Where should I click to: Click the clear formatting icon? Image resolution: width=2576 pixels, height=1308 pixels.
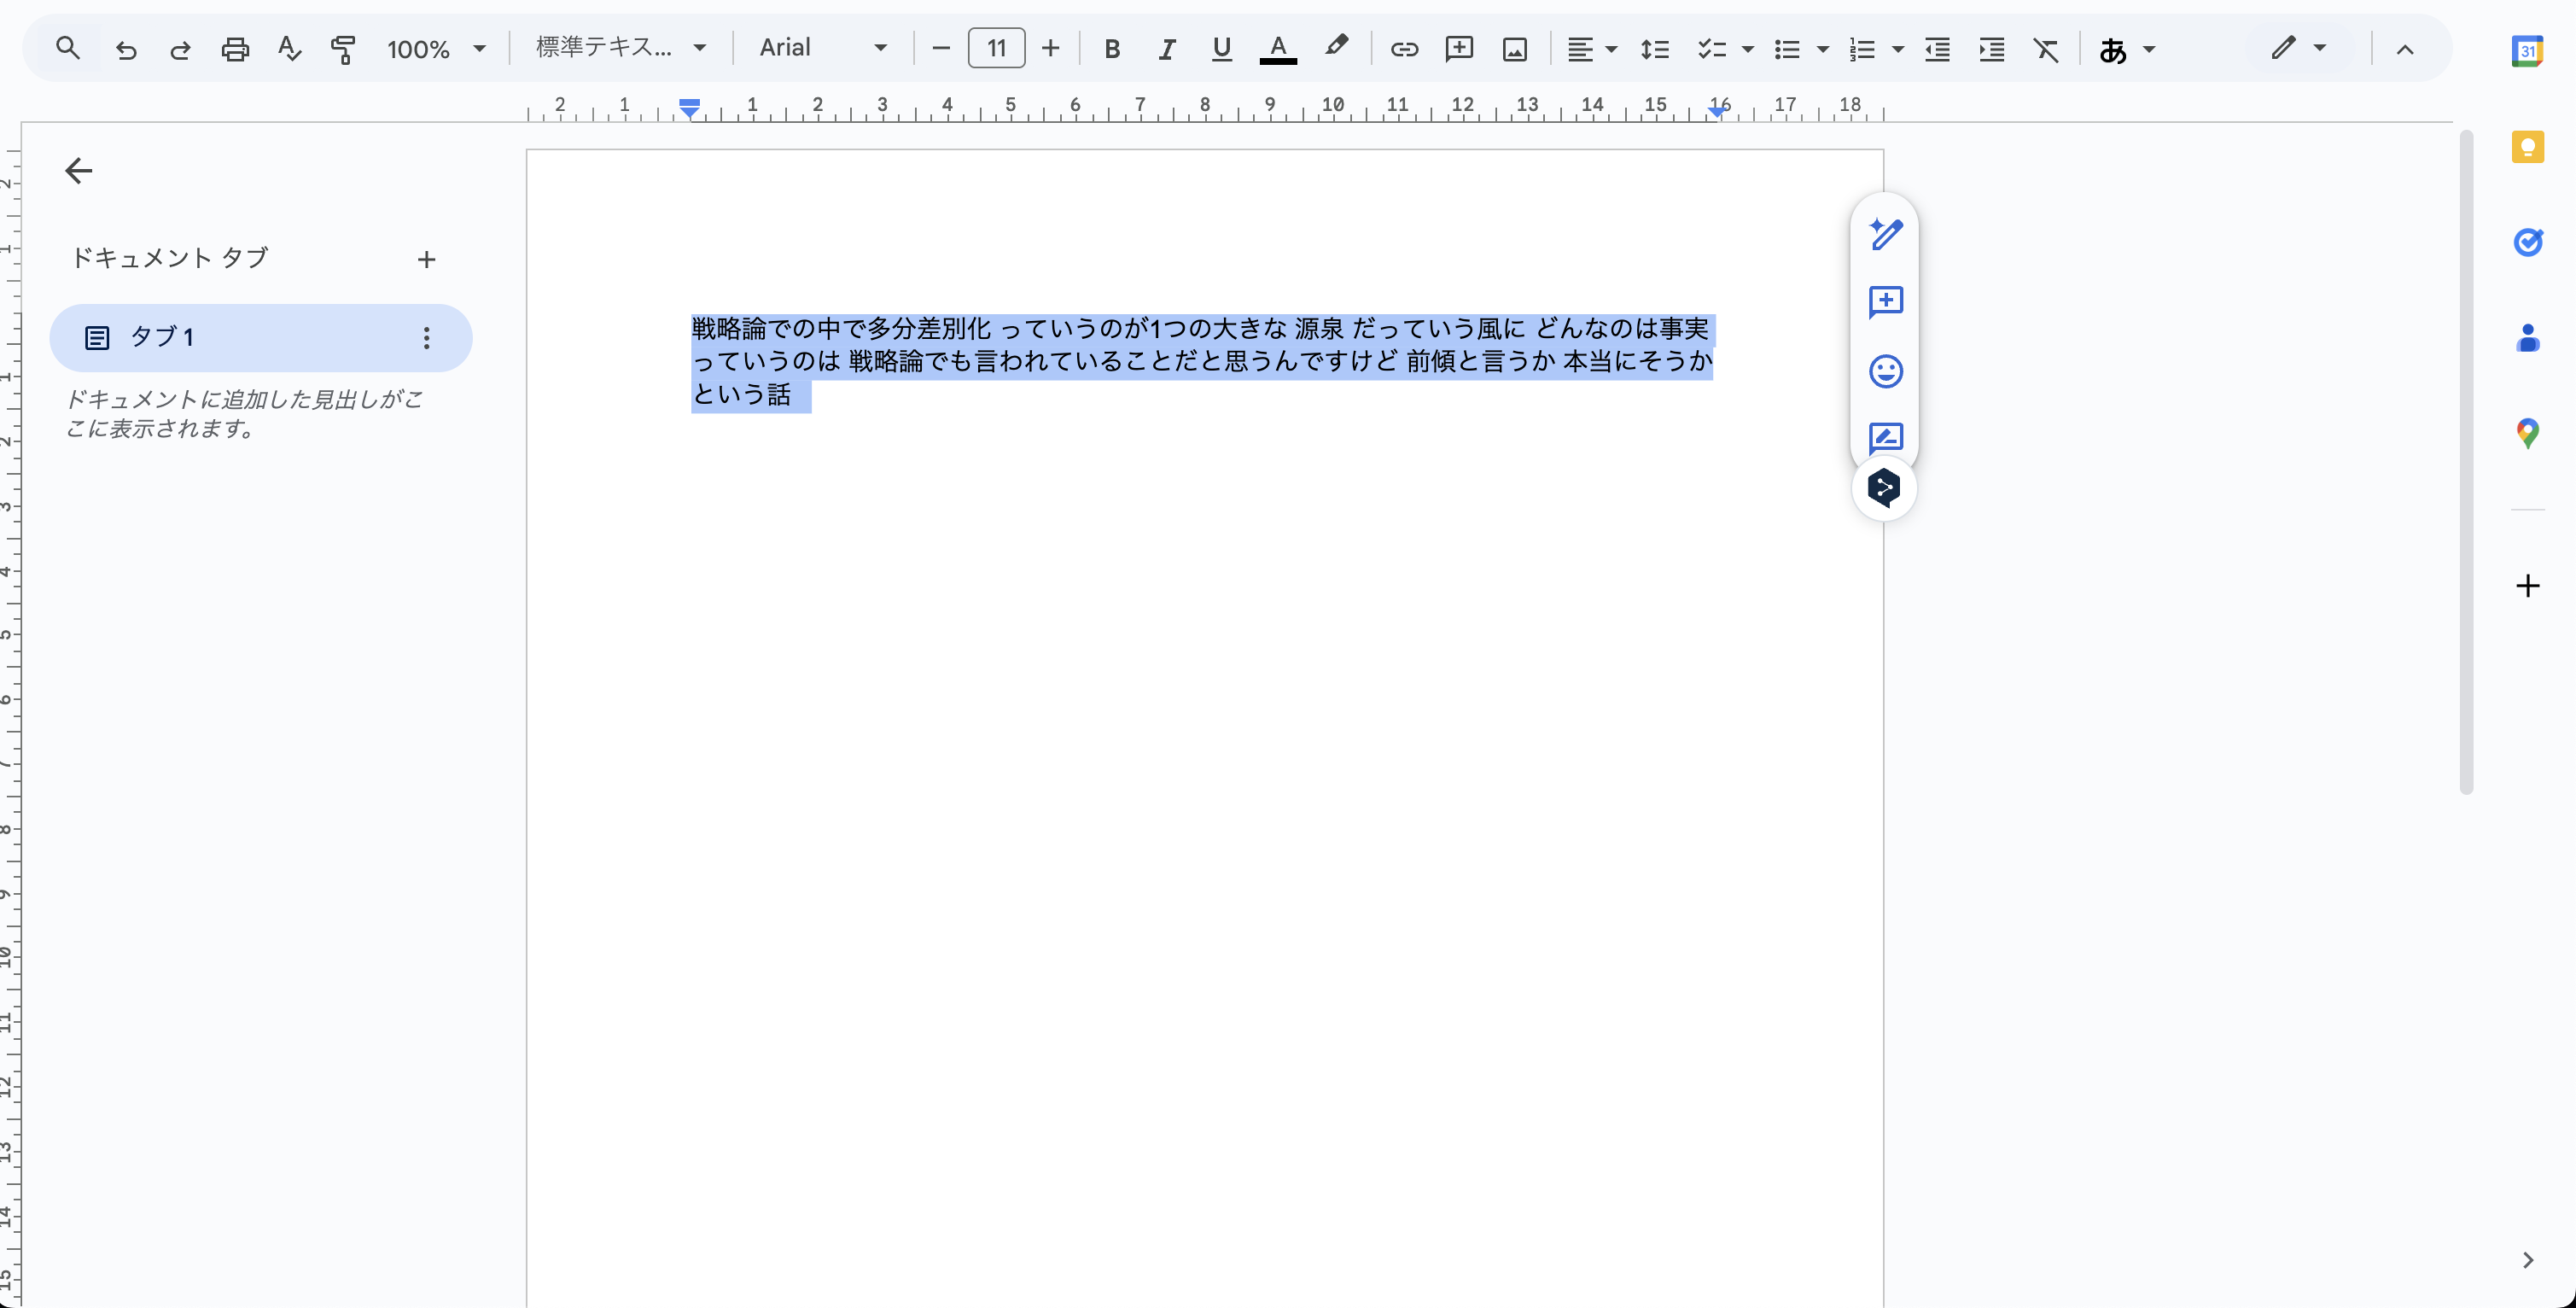coord(2046,49)
